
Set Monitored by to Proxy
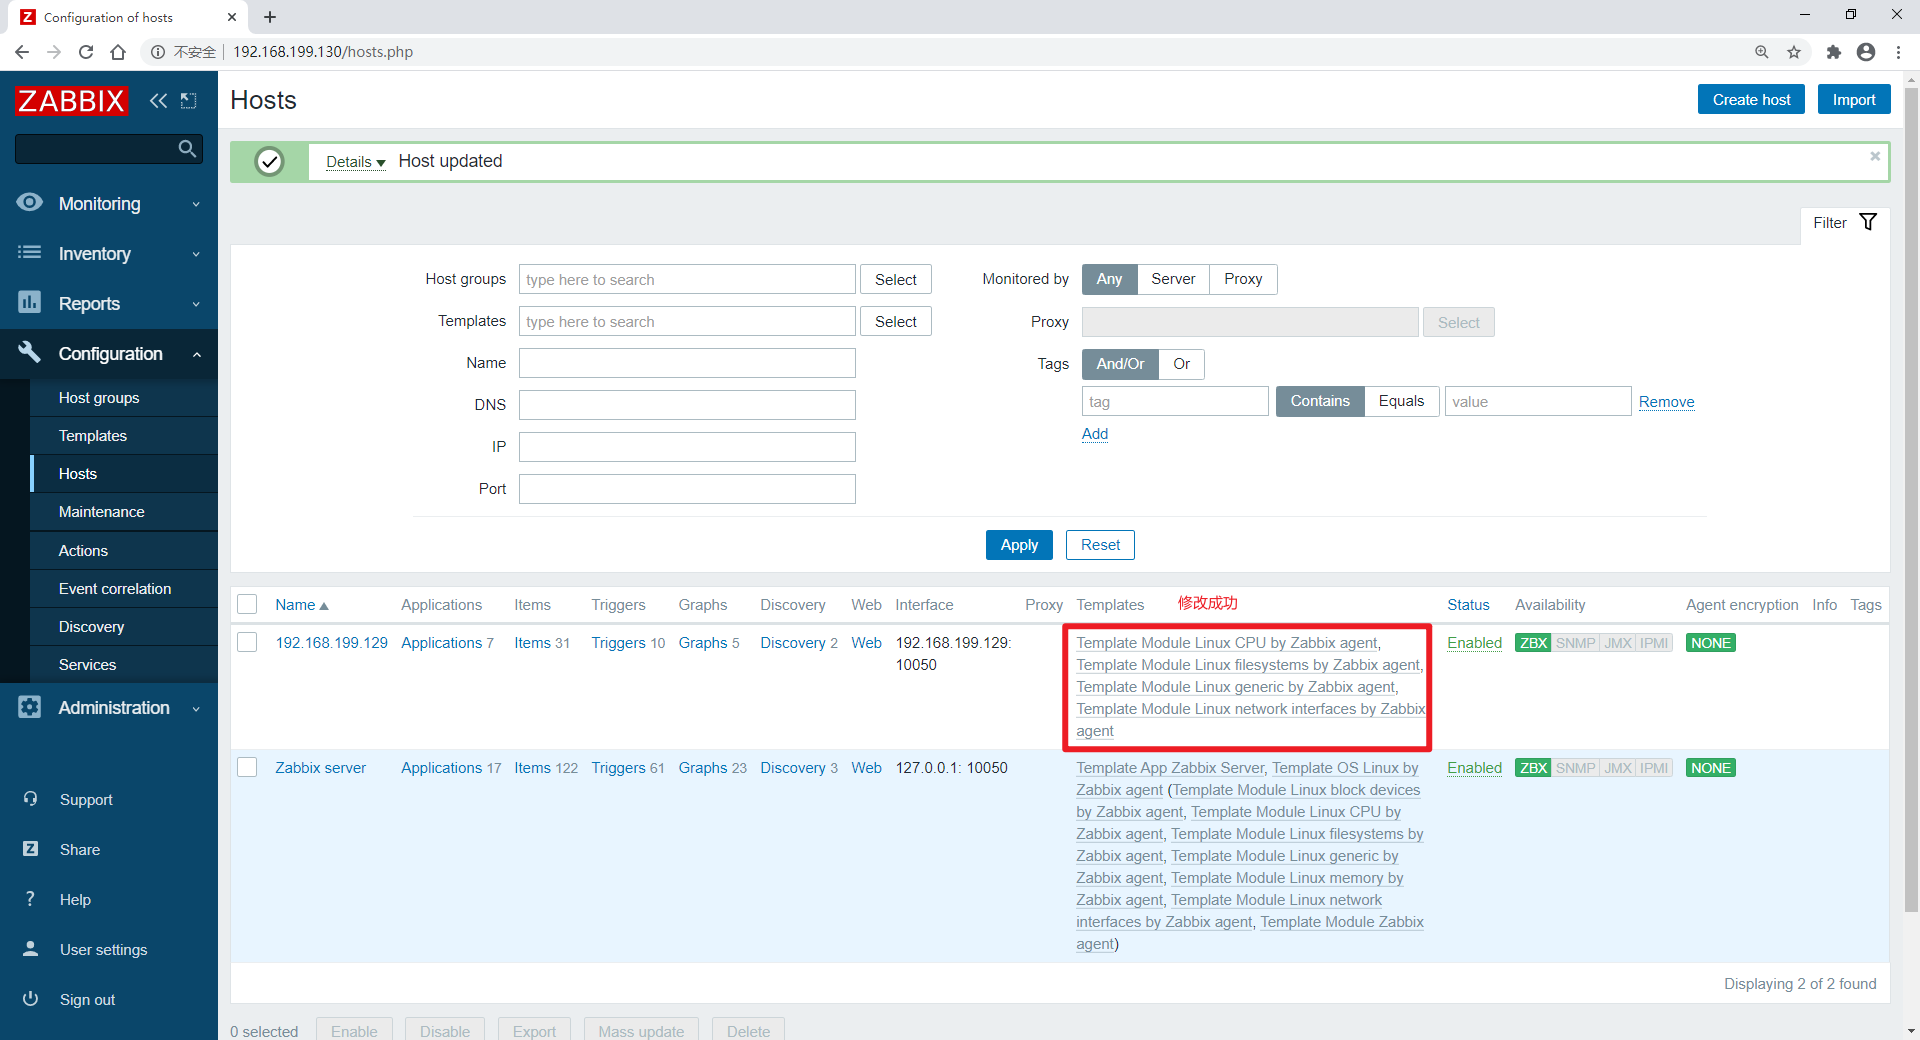click(1243, 279)
